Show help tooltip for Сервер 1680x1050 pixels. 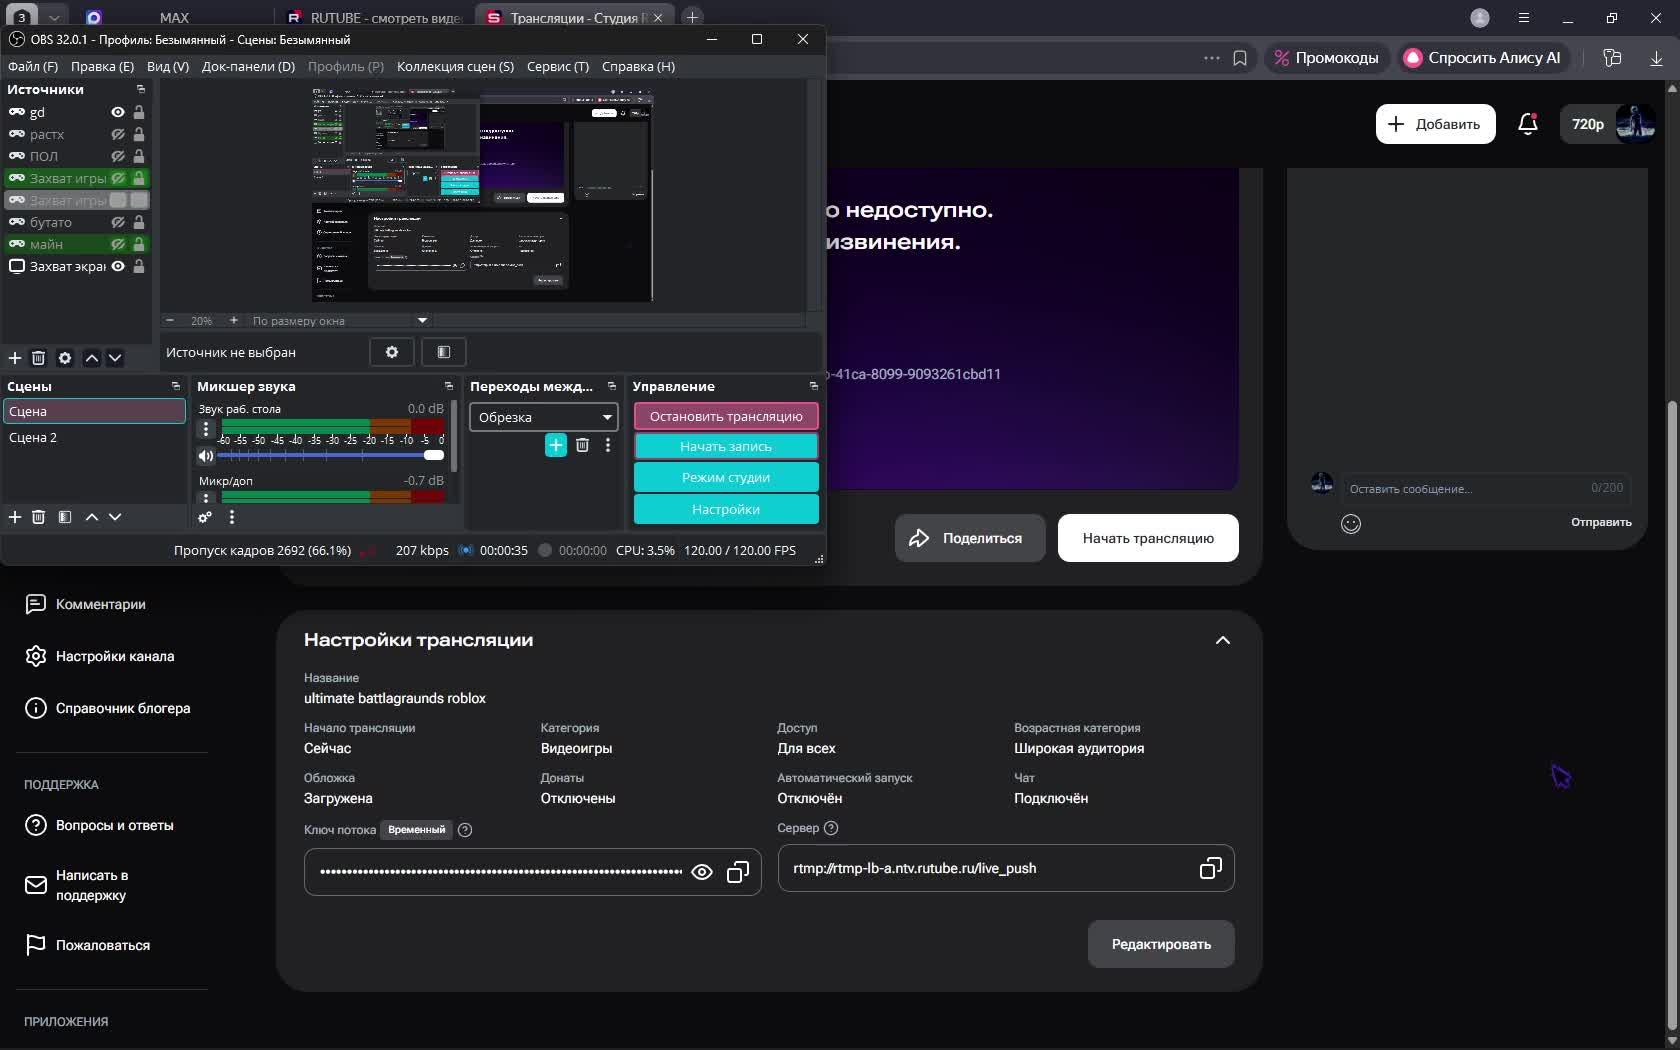click(831, 828)
